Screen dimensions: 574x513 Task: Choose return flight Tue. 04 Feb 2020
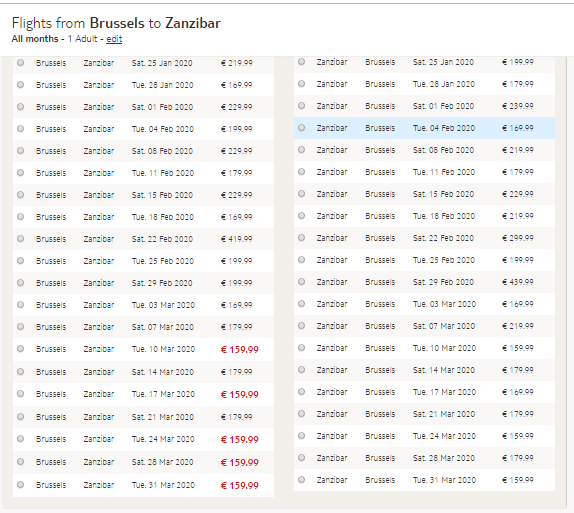coord(301,128)
